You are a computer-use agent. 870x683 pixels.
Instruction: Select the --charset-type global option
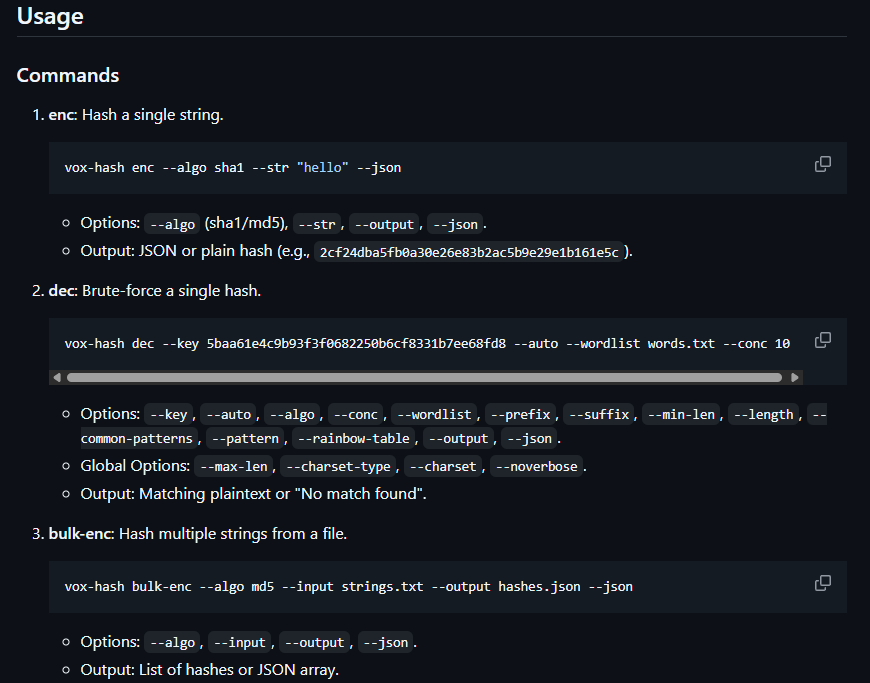(338, 466)
